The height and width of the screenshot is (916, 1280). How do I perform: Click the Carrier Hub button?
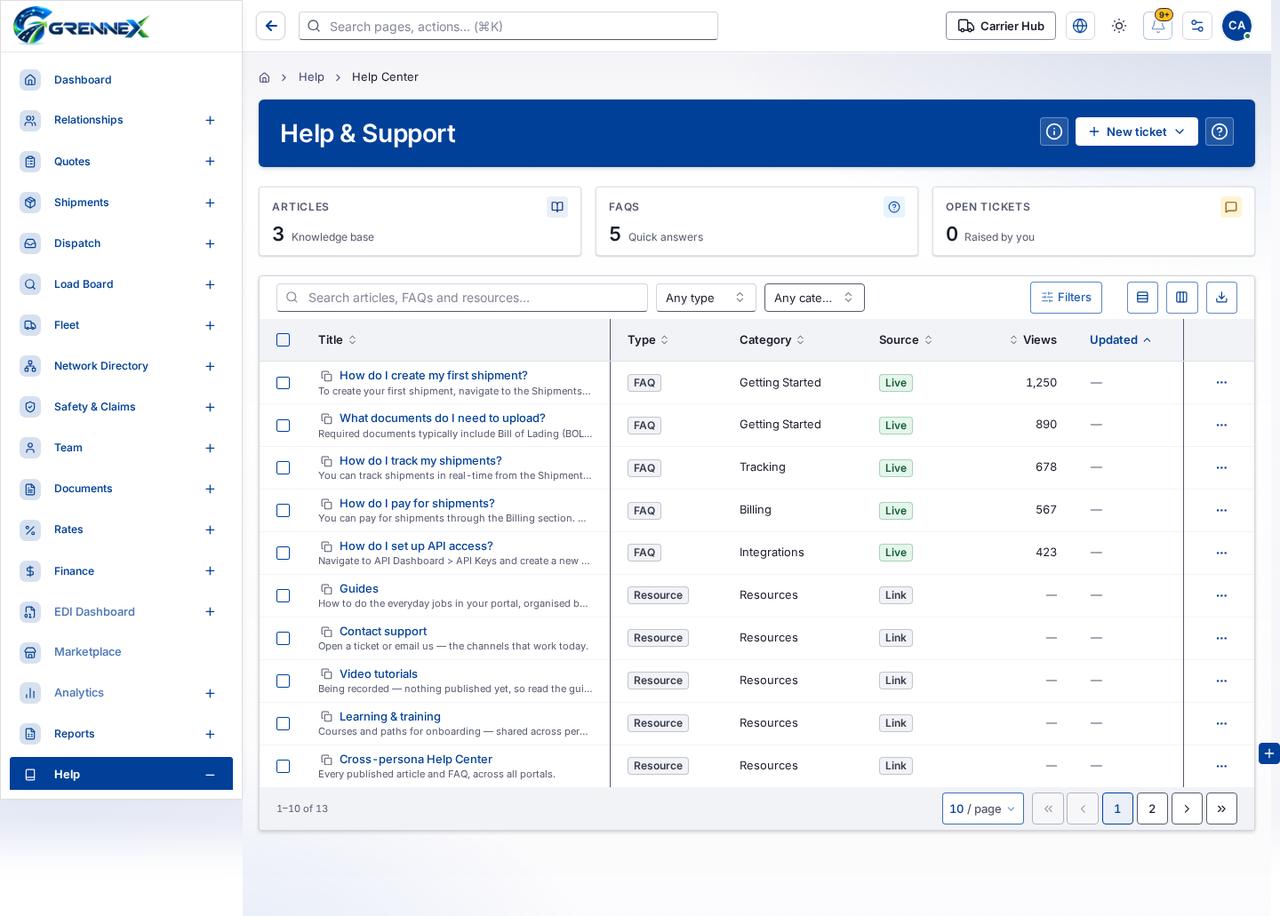[x=1000, y=26]
